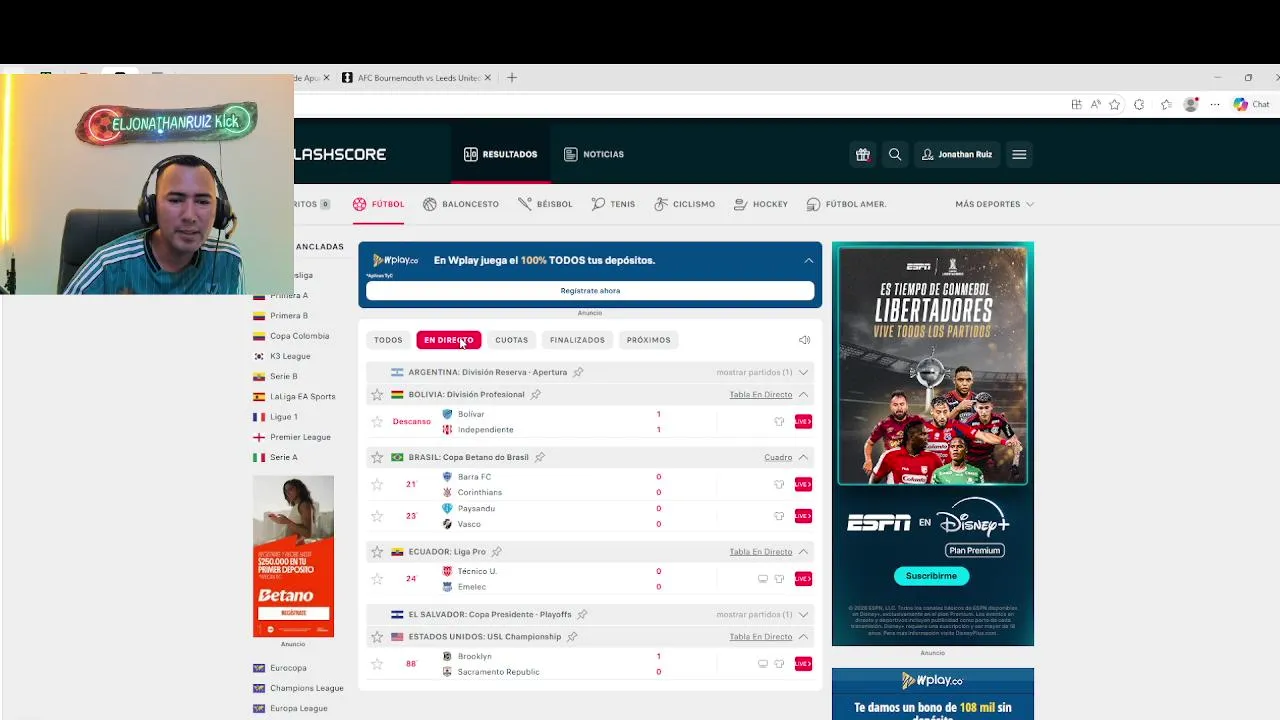The height and width of the screenshot is (720, 1280).
Task: Open Copilot Chat button
Action: point(1251,104)
